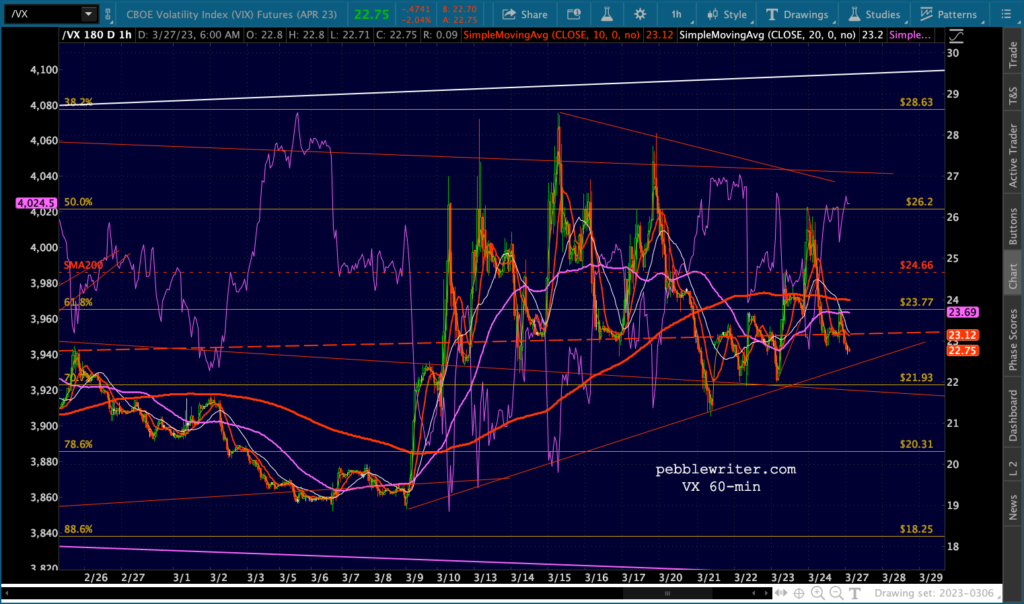Click the $21.93 Fibonacci level label
The height and width of the screenshot is (604, 1024).
tap(916, 377)
